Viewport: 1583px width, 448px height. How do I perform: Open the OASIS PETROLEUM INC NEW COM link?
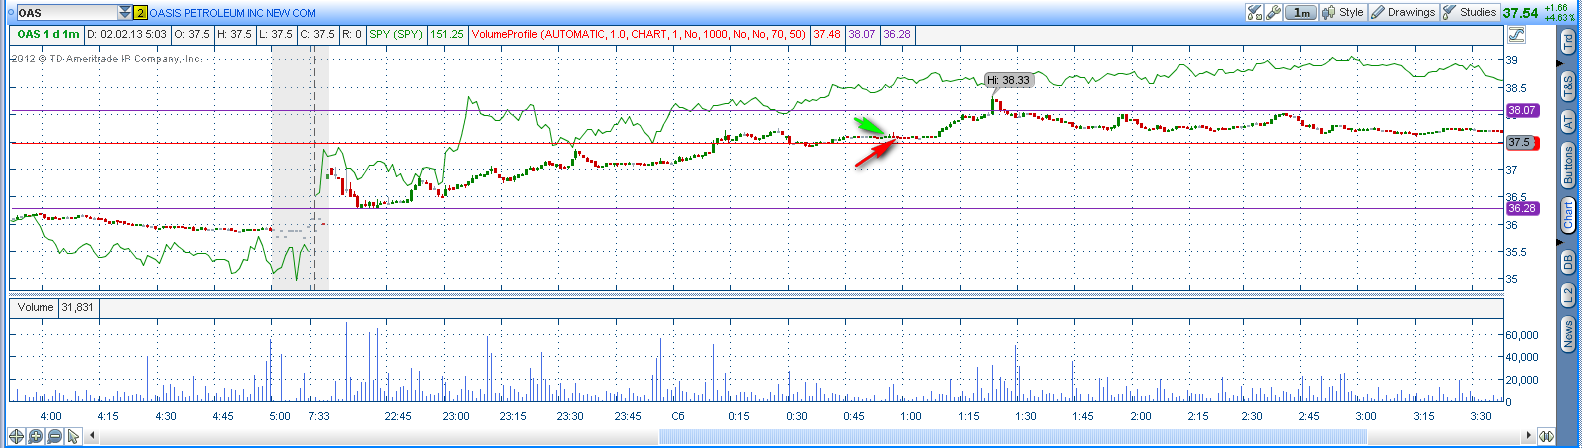[x=232, y=13]
